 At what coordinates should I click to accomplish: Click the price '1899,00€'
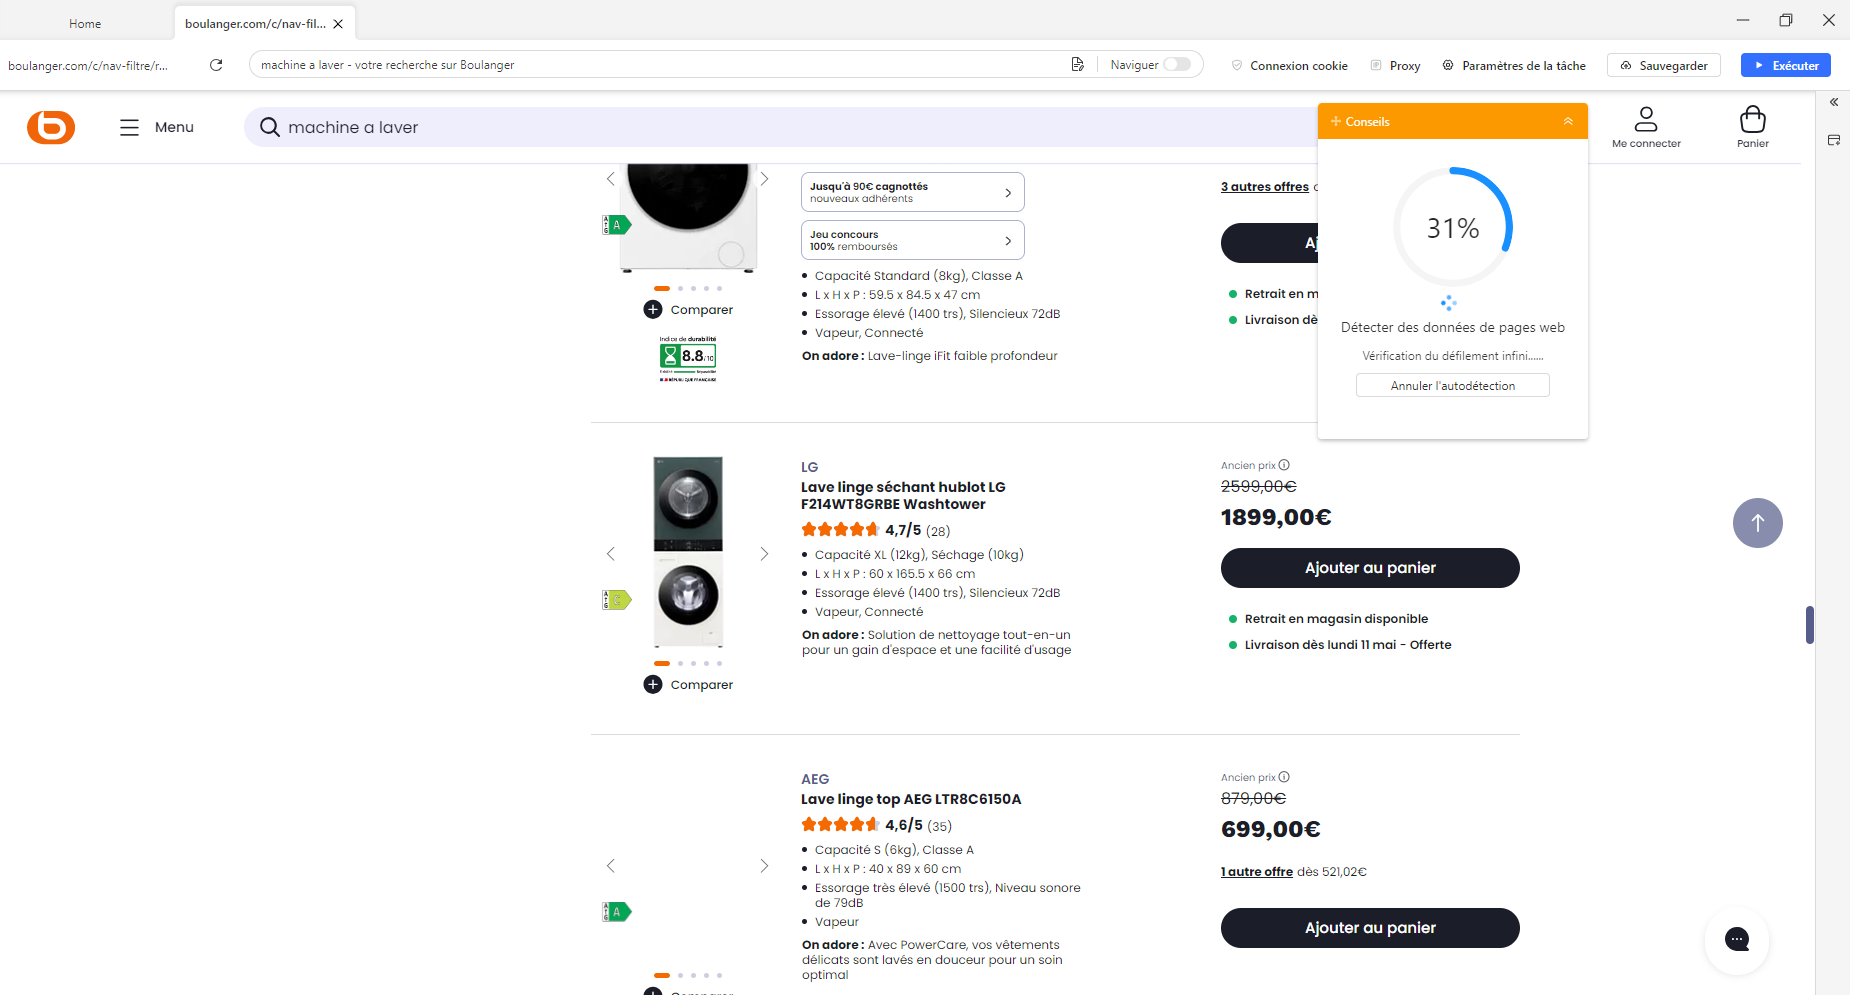[x=1276, y=517]
